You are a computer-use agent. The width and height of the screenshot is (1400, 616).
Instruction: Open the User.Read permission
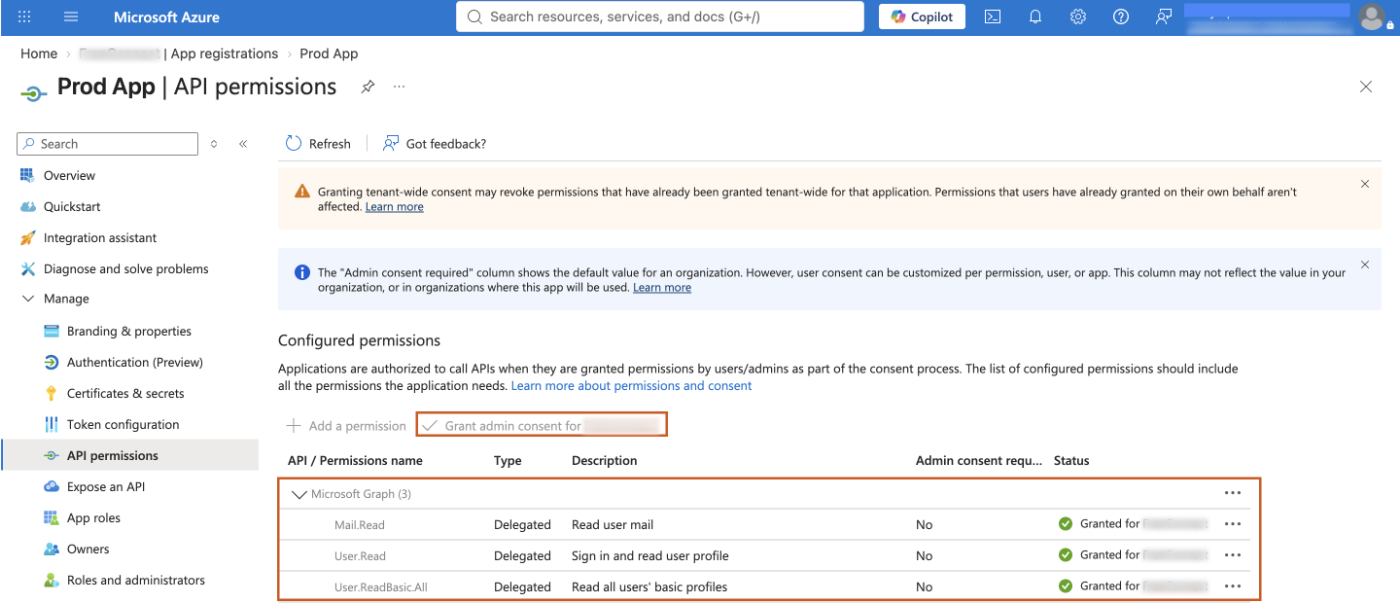coord(360,556)
